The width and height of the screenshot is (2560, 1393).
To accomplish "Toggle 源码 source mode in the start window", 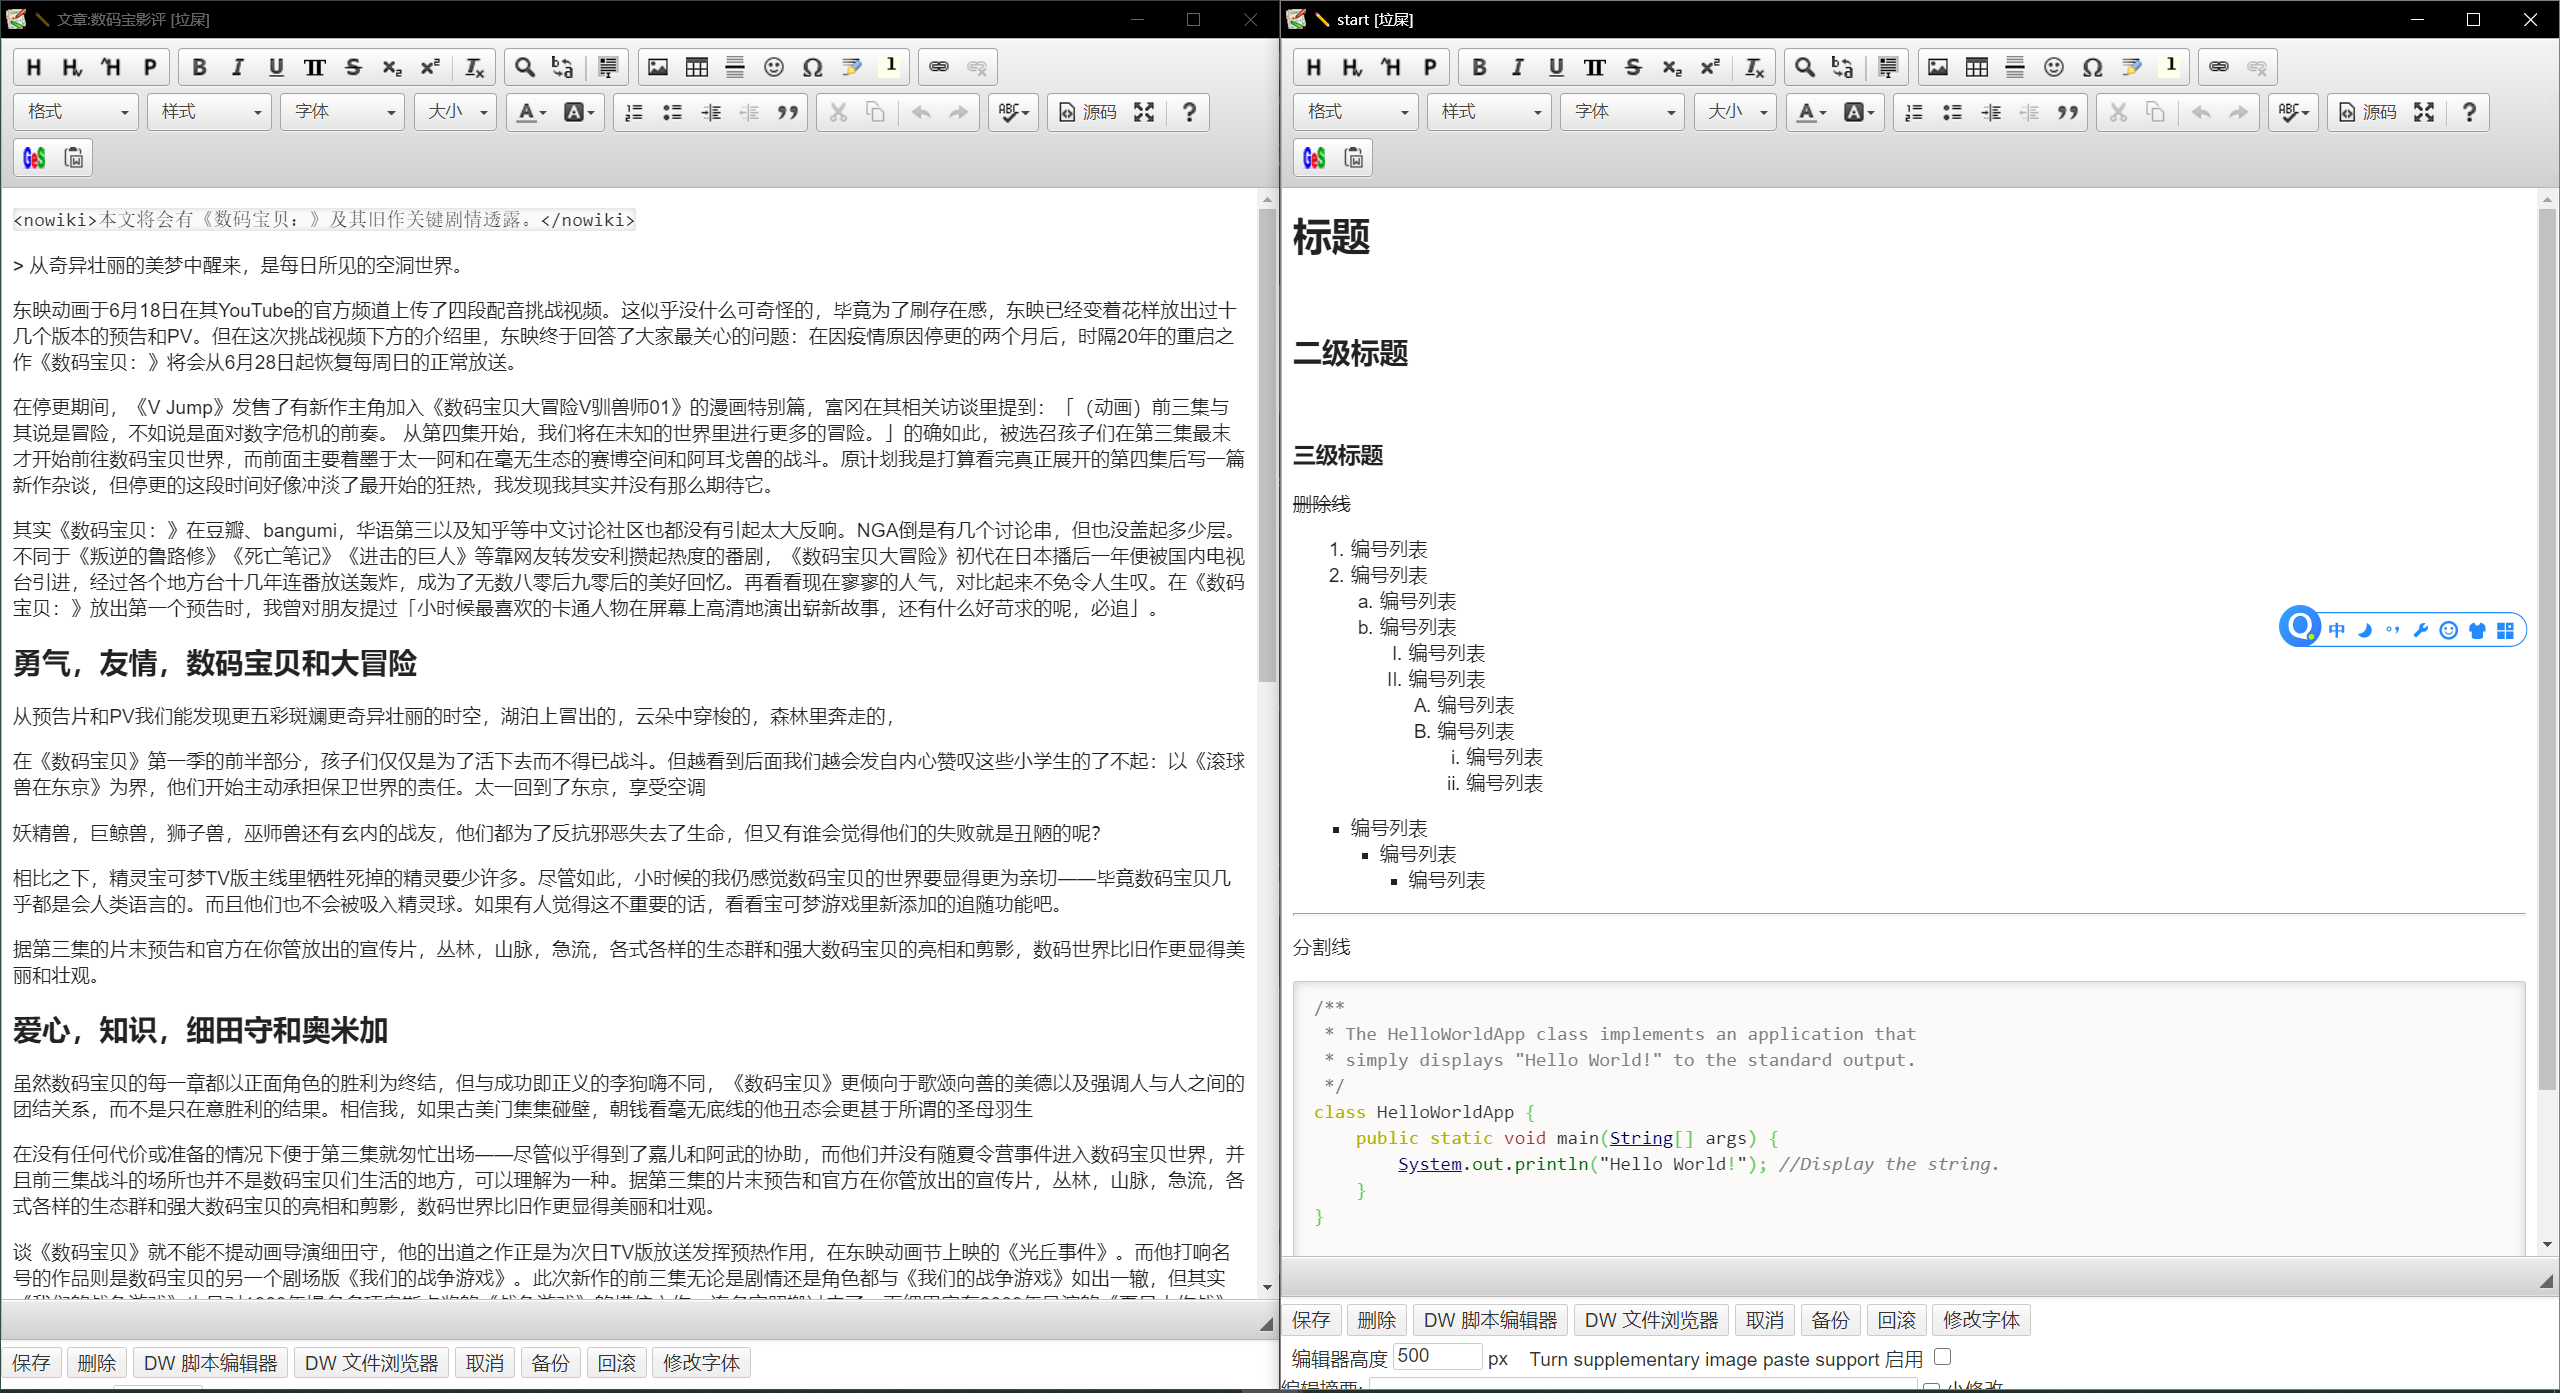I will (x=2367, y=112).
